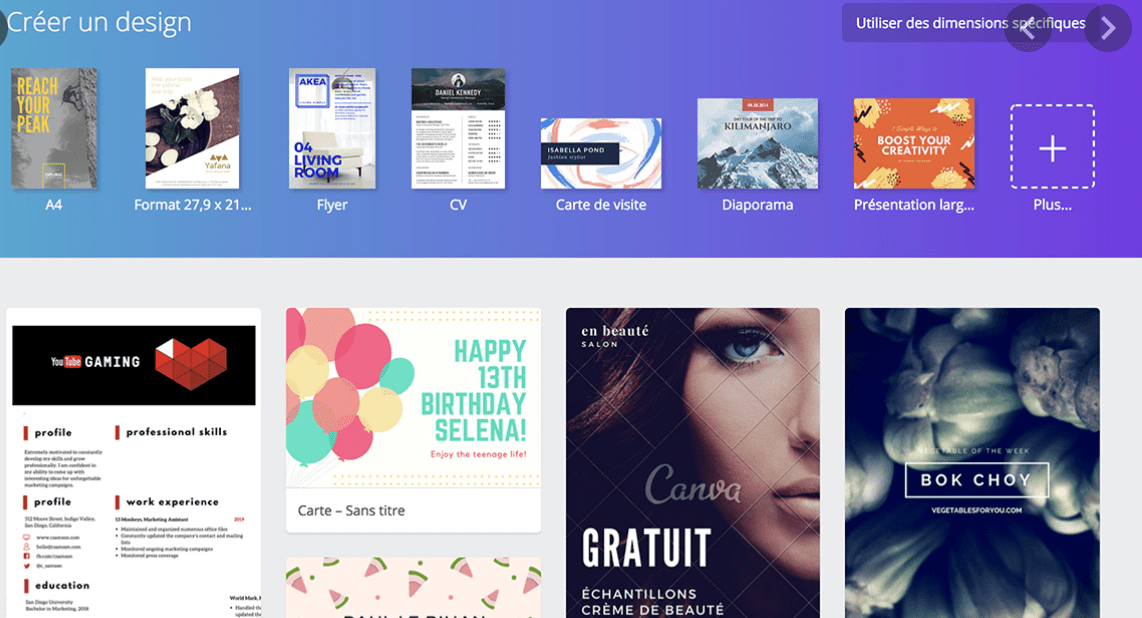1142x618 pixels.
Task: Click the next arrow in the design carousel
Action: click(1108, 28)
